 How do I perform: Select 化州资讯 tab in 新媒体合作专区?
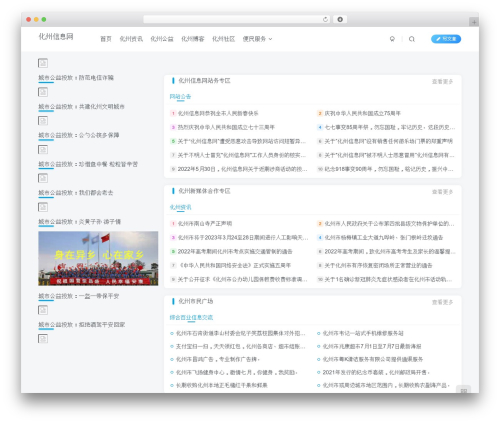(180, 207)
